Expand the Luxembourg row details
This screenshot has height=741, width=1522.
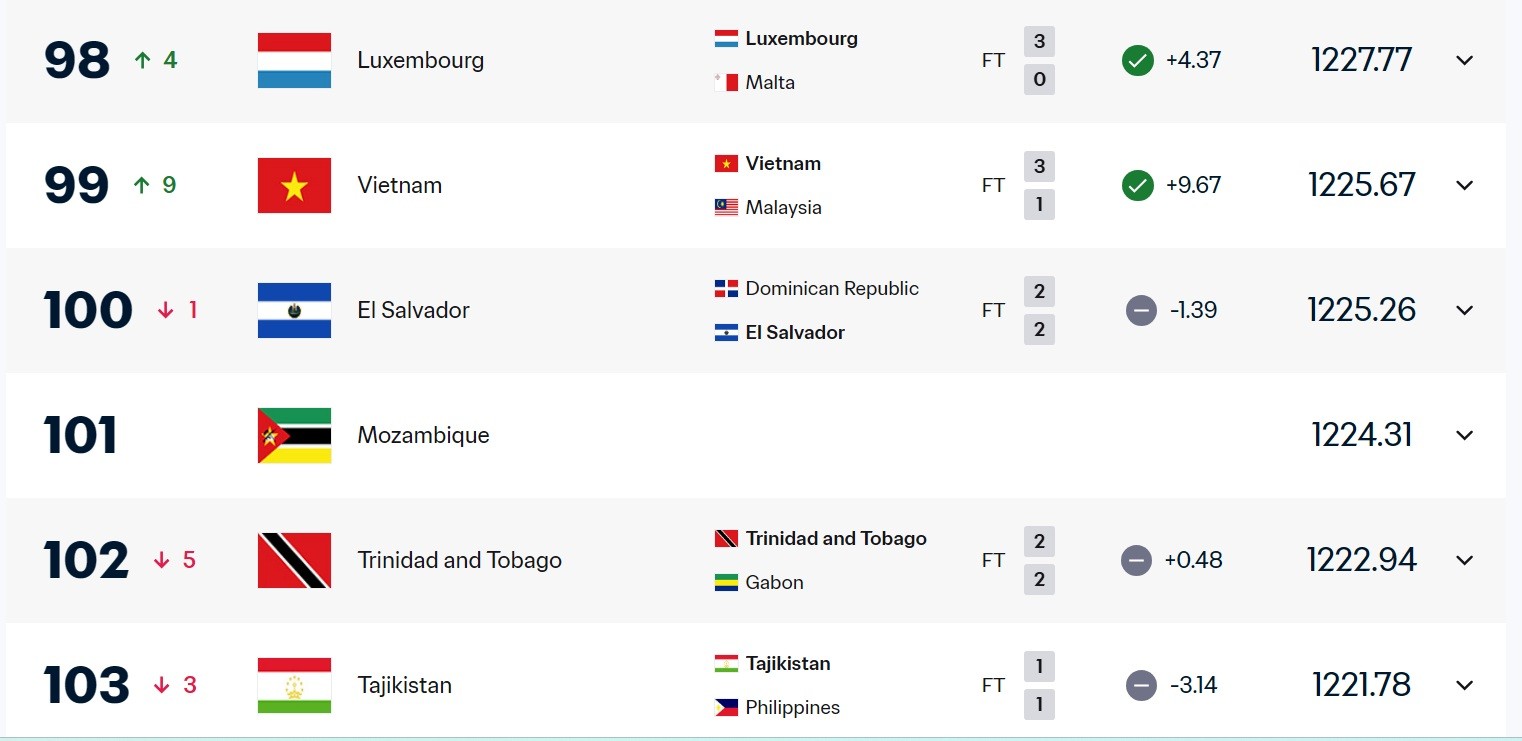click(x=1464, y=61)
